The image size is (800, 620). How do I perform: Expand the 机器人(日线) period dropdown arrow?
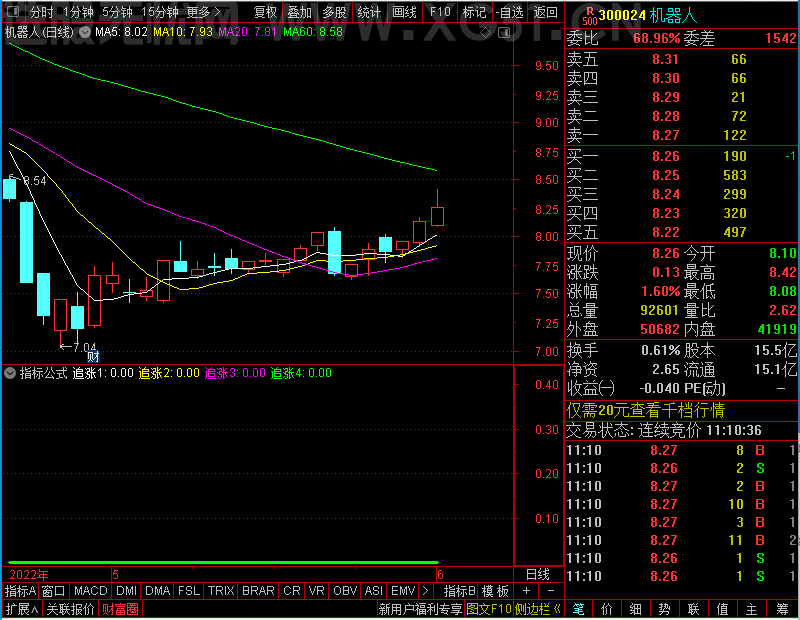[85, 32]
